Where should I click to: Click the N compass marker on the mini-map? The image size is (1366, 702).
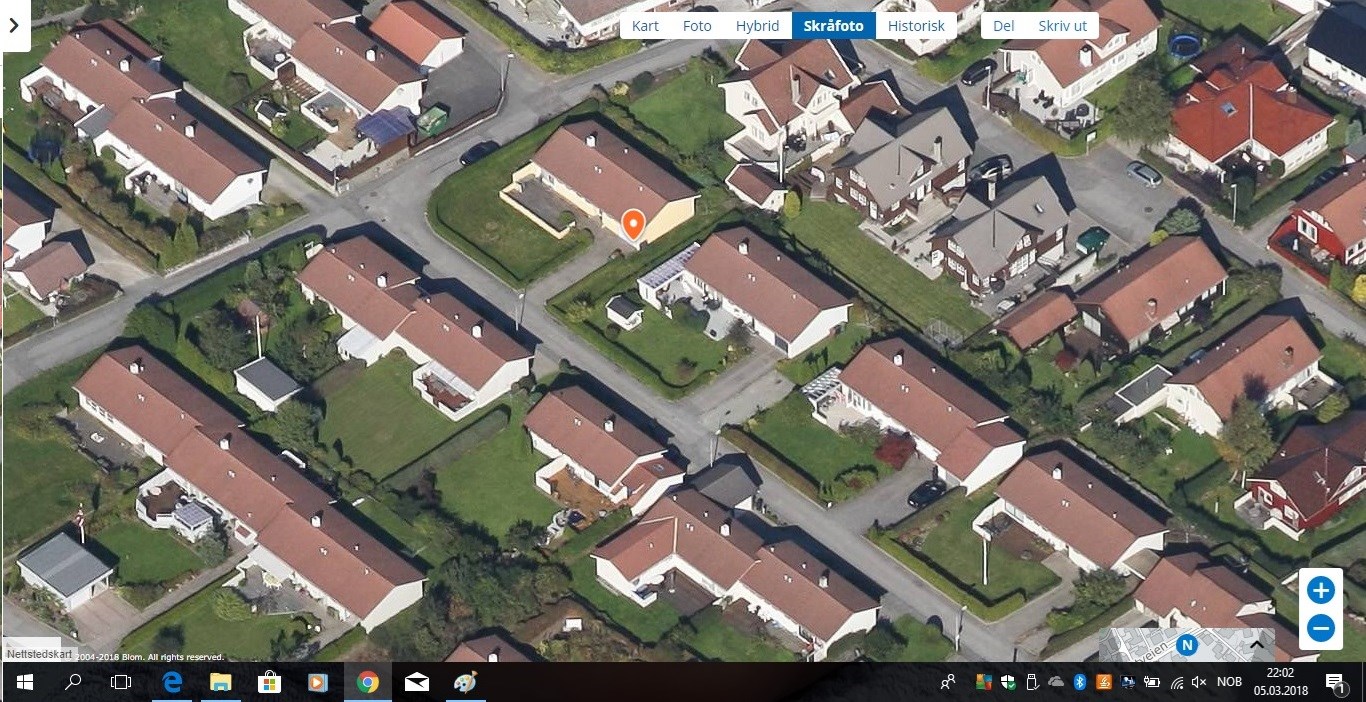(1187, 645)
